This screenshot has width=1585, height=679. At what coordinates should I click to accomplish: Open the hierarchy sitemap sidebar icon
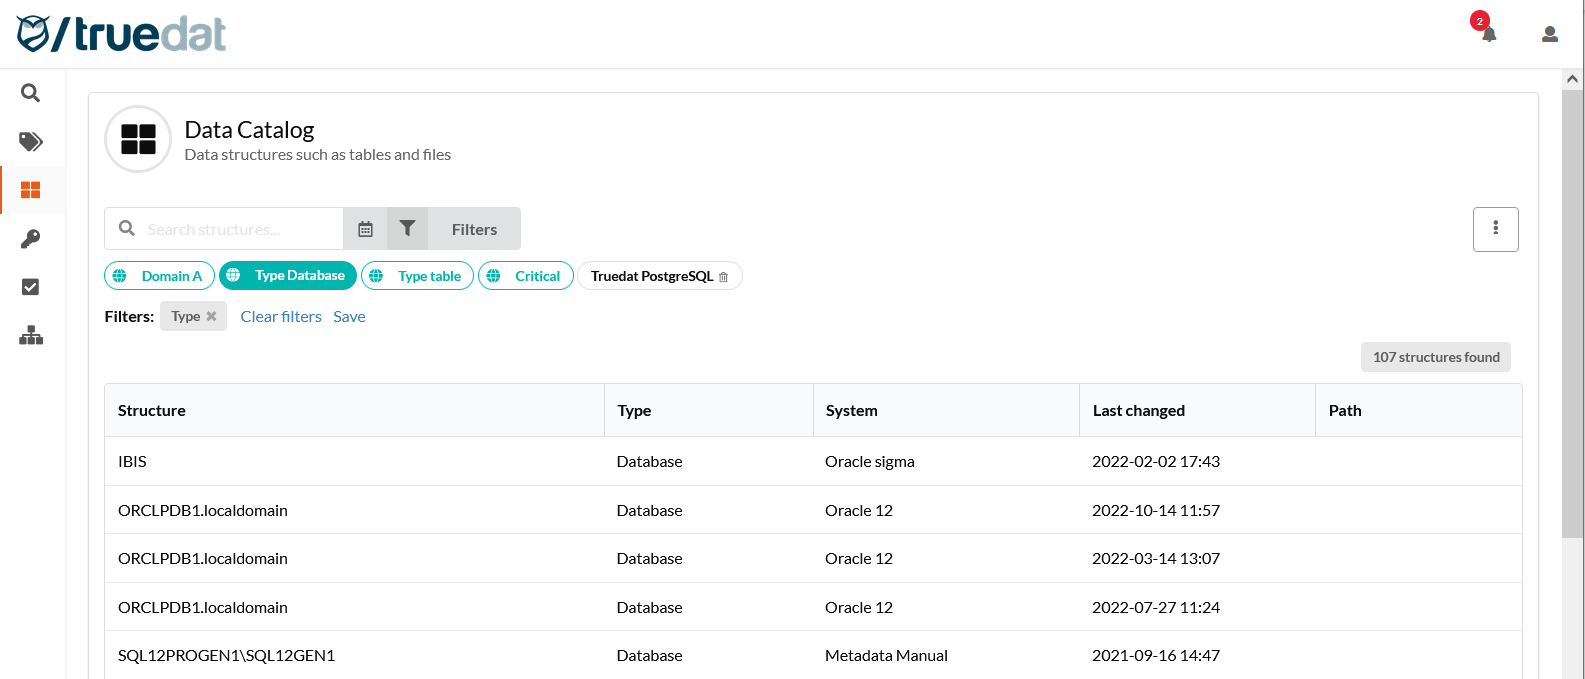(31, 336)
